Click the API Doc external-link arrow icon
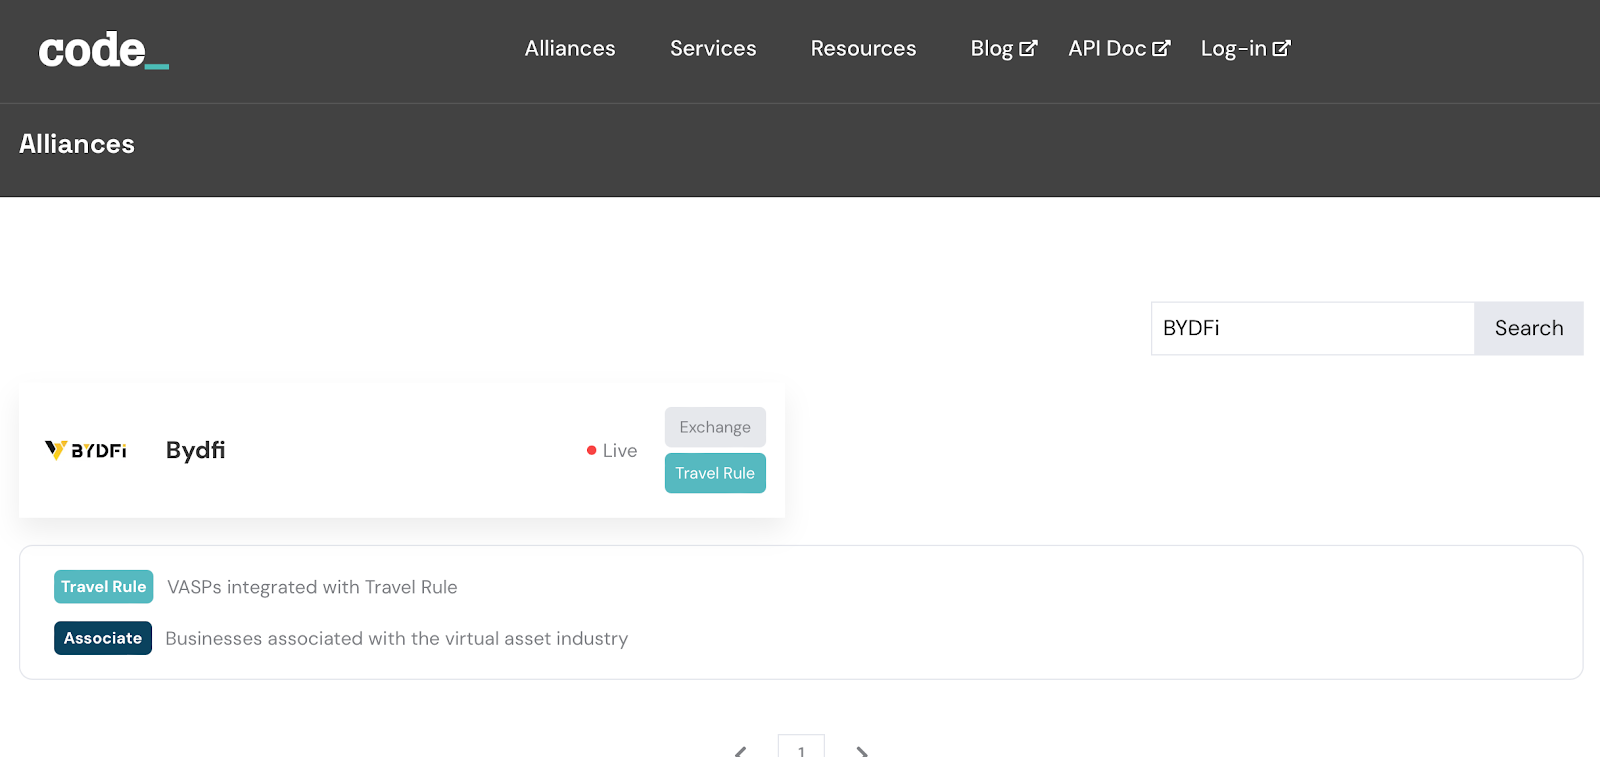The image size is (1600, 757). [1161, 48]
